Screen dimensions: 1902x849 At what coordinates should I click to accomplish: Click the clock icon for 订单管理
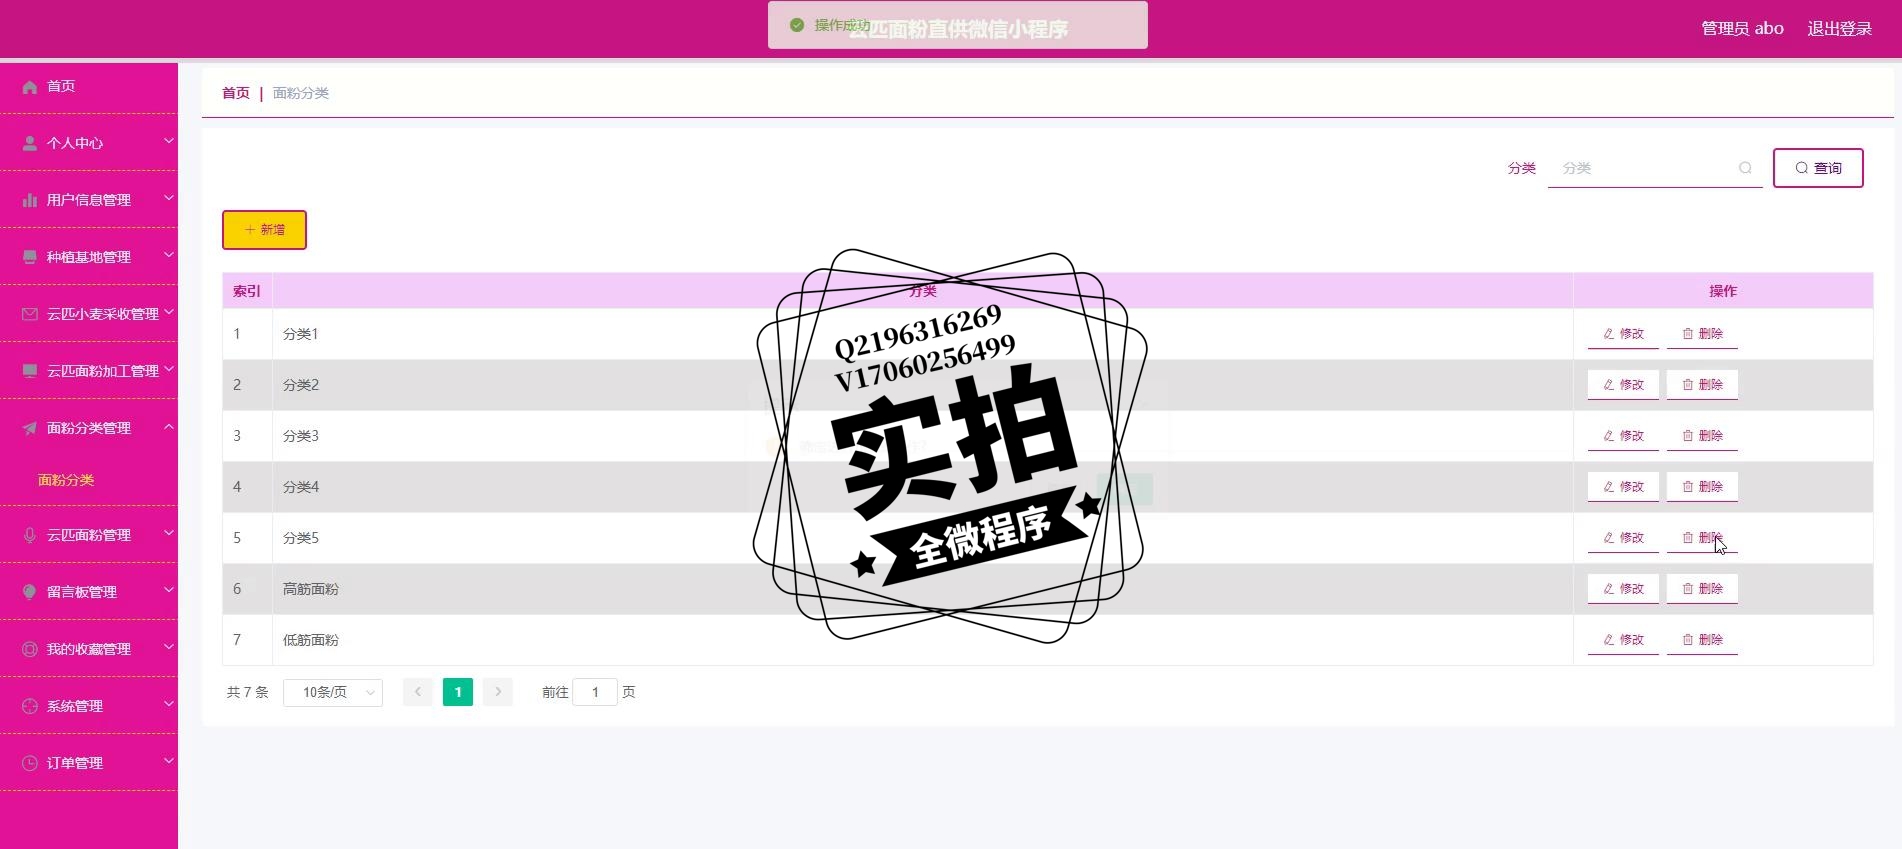[30, 764]
